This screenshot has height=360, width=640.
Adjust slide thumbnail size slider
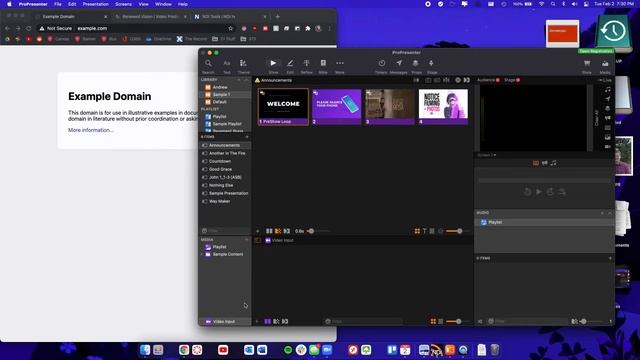[457, 231]
